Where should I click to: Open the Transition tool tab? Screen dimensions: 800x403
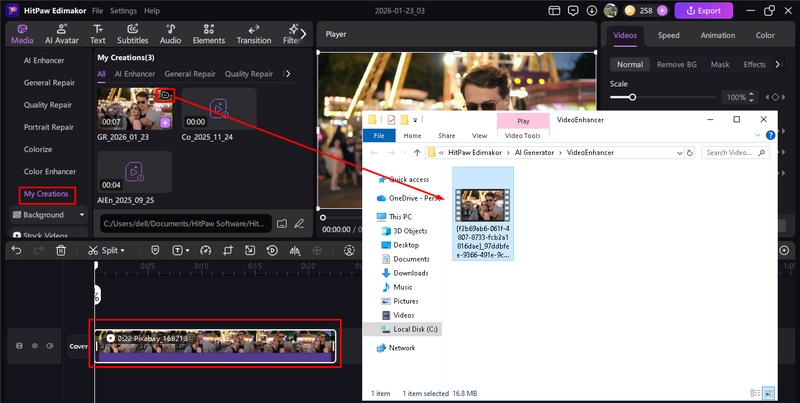254,34
